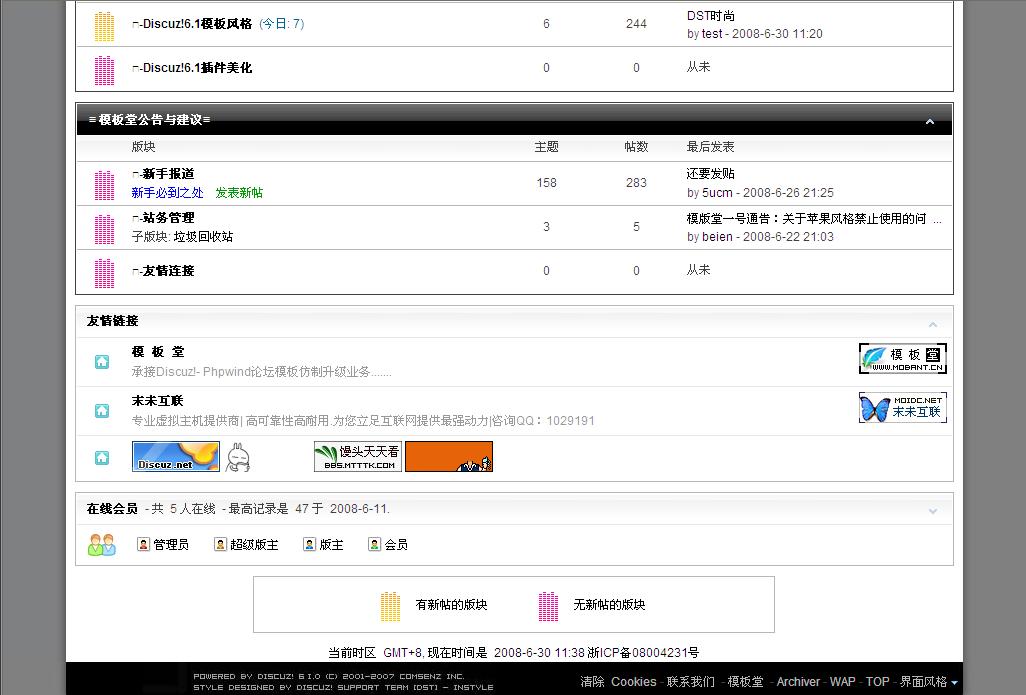This screenshot has height=695, width=1026.
Task: Open the 垃圾回收站 subforum
Action: coord(203,236)
